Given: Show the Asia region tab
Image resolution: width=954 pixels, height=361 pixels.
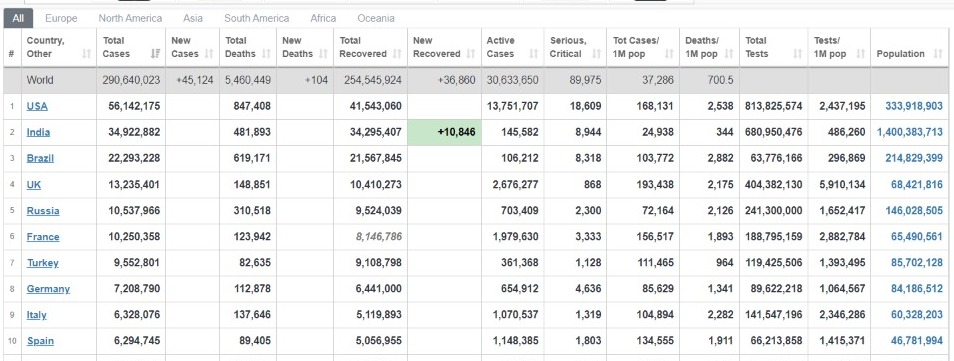Looking at the screenshot, I should tap(193, 18).
